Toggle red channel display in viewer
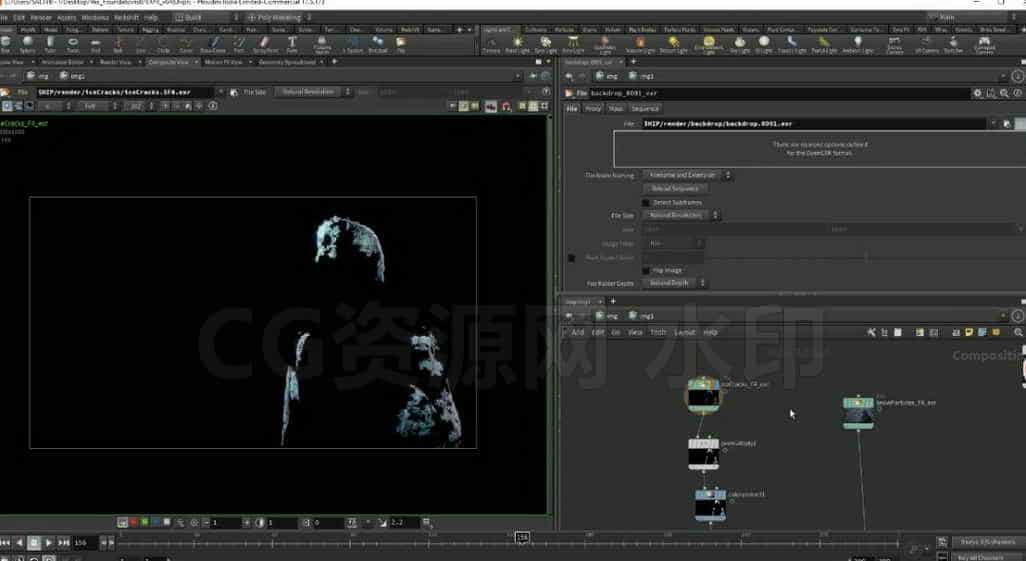1026x561 pixels. pyautogui.click(x=133, y=522)
